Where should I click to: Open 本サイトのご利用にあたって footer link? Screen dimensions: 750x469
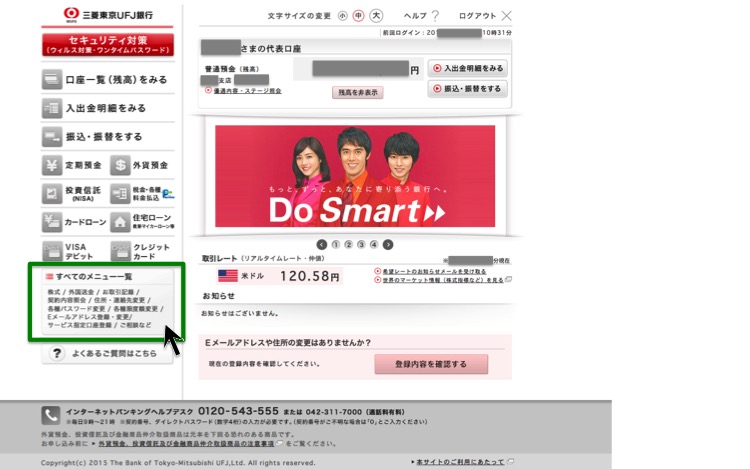[x=460, y=462]
